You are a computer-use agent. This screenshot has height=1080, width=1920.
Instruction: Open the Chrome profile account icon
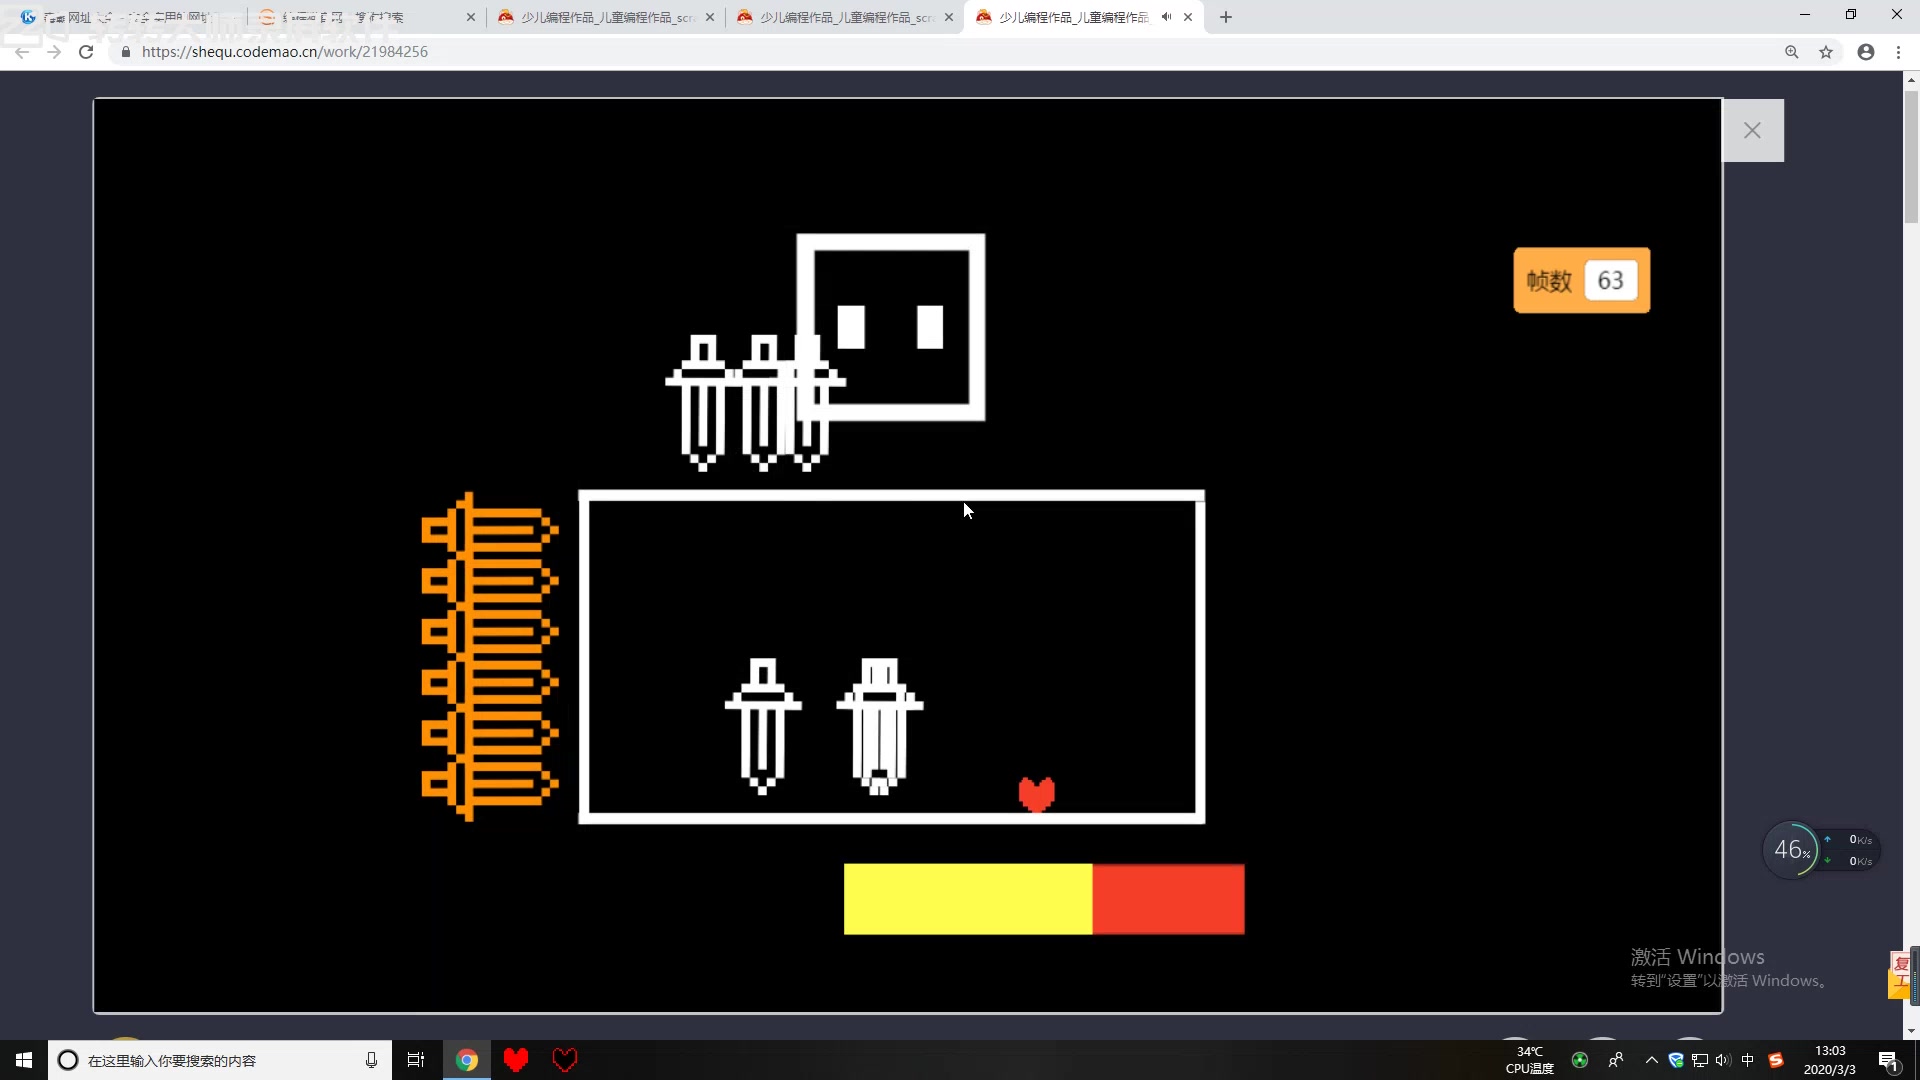1866,52
